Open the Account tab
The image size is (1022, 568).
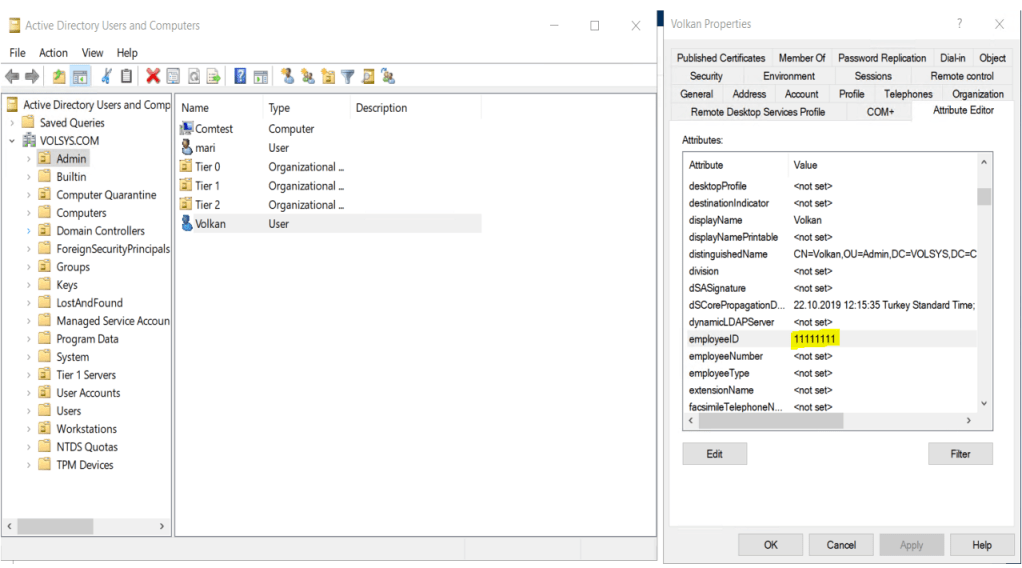801,94
